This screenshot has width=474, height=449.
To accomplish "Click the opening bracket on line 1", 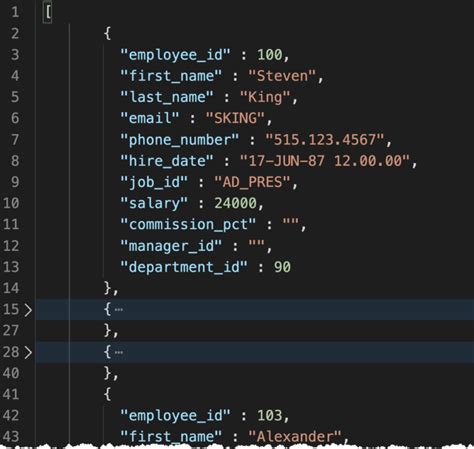I will (48, 12).
